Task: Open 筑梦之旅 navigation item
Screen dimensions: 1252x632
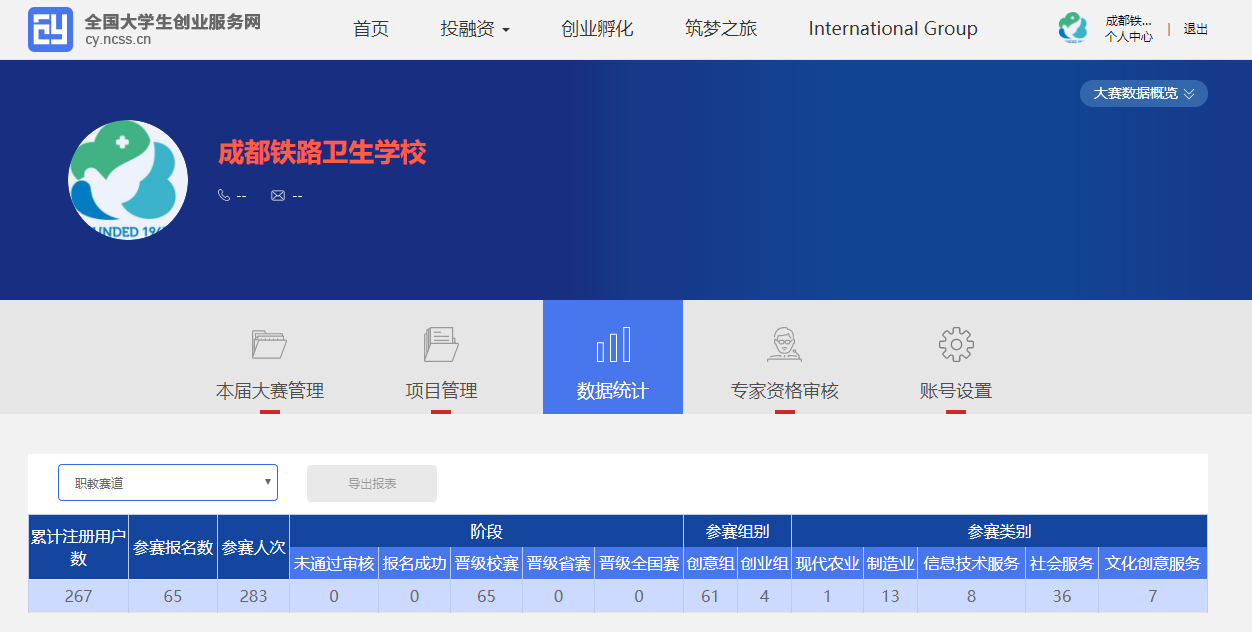Action: 721,29
